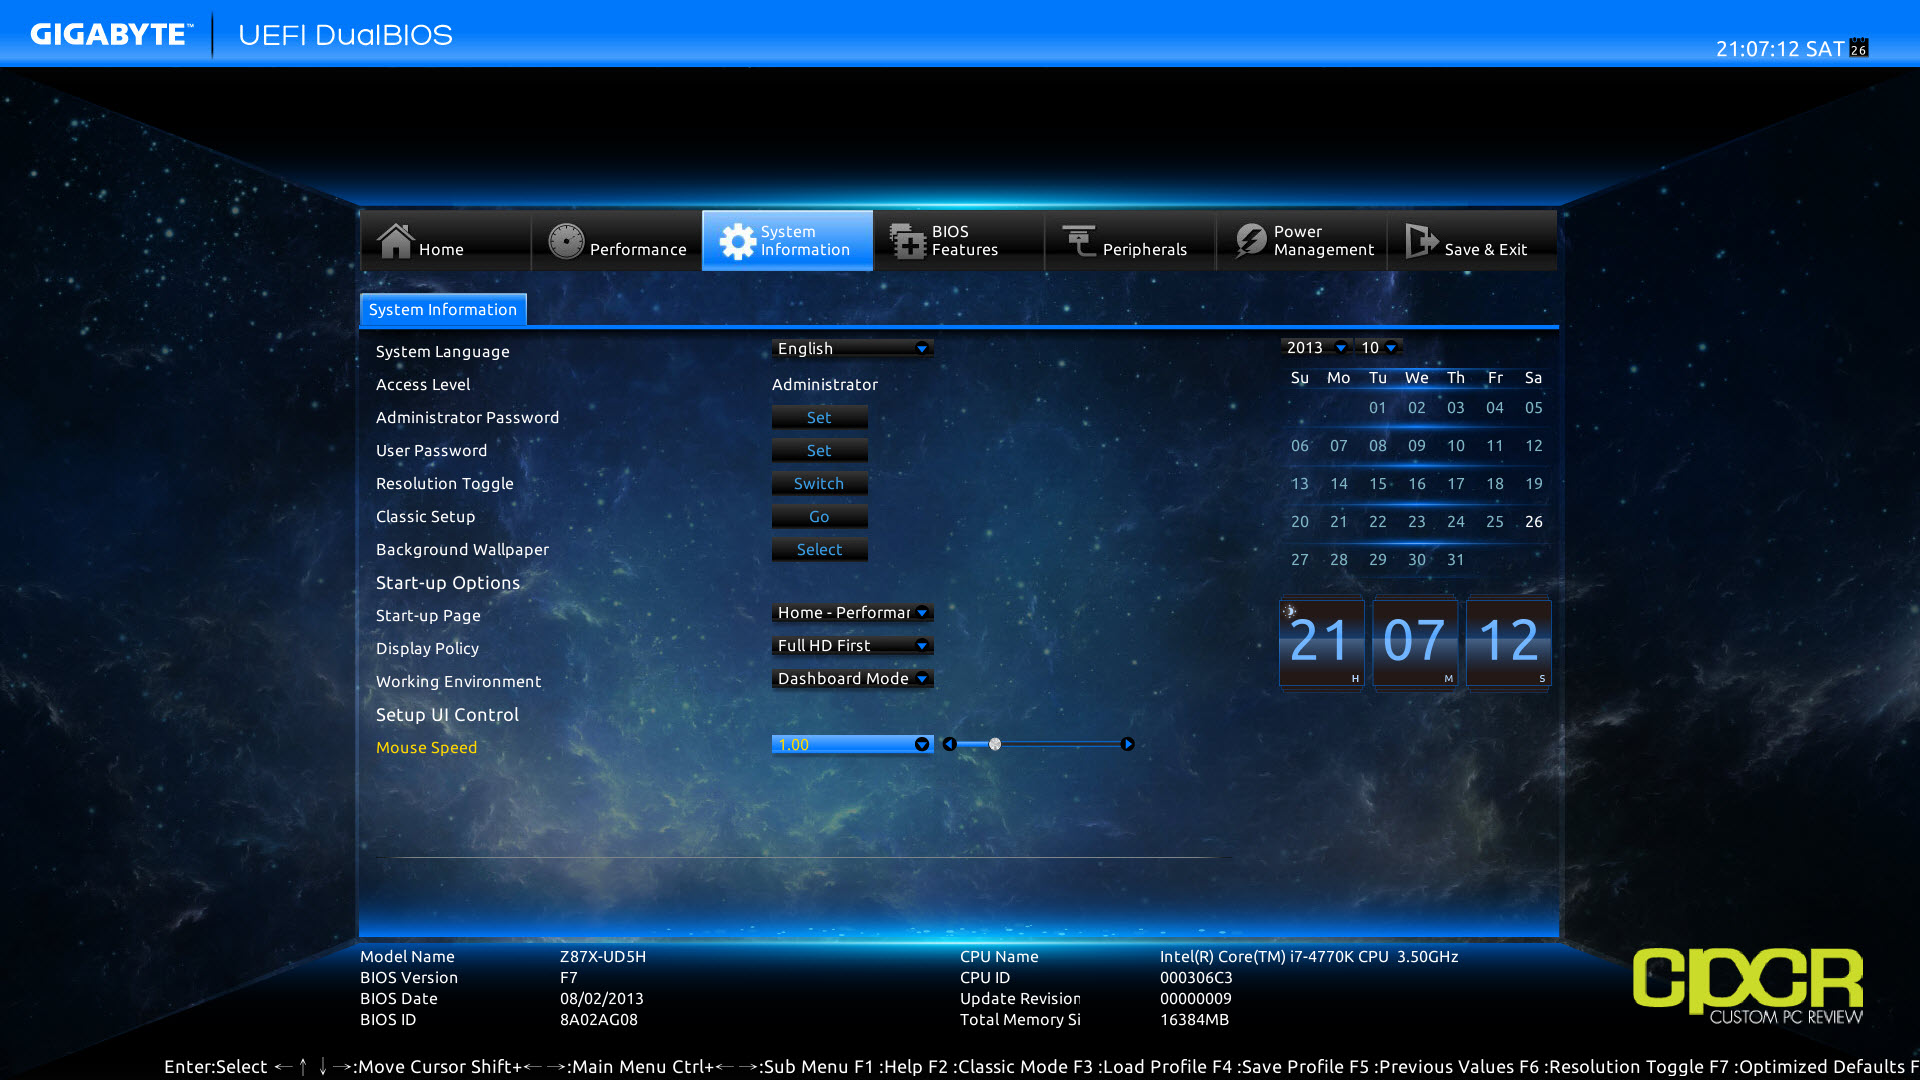Select the Save & Exit tab
Image resolution: width=1920 pixels, height=1080 pixels.
click(1472, 241)
